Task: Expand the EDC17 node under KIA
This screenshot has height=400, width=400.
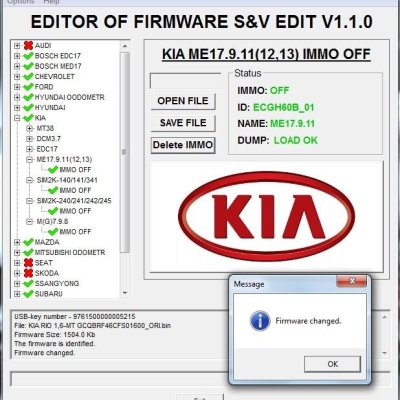Action: click(30, 149)
